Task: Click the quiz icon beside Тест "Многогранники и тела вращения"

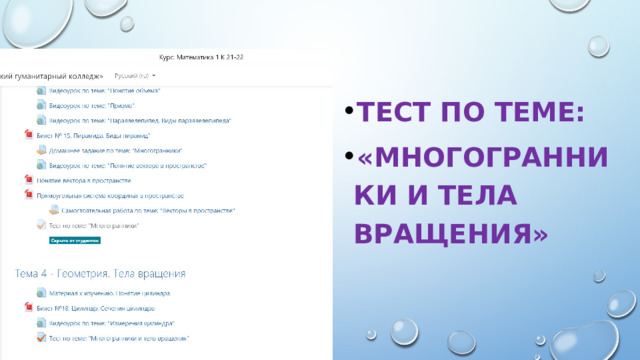Action: (x=41, y=338)
